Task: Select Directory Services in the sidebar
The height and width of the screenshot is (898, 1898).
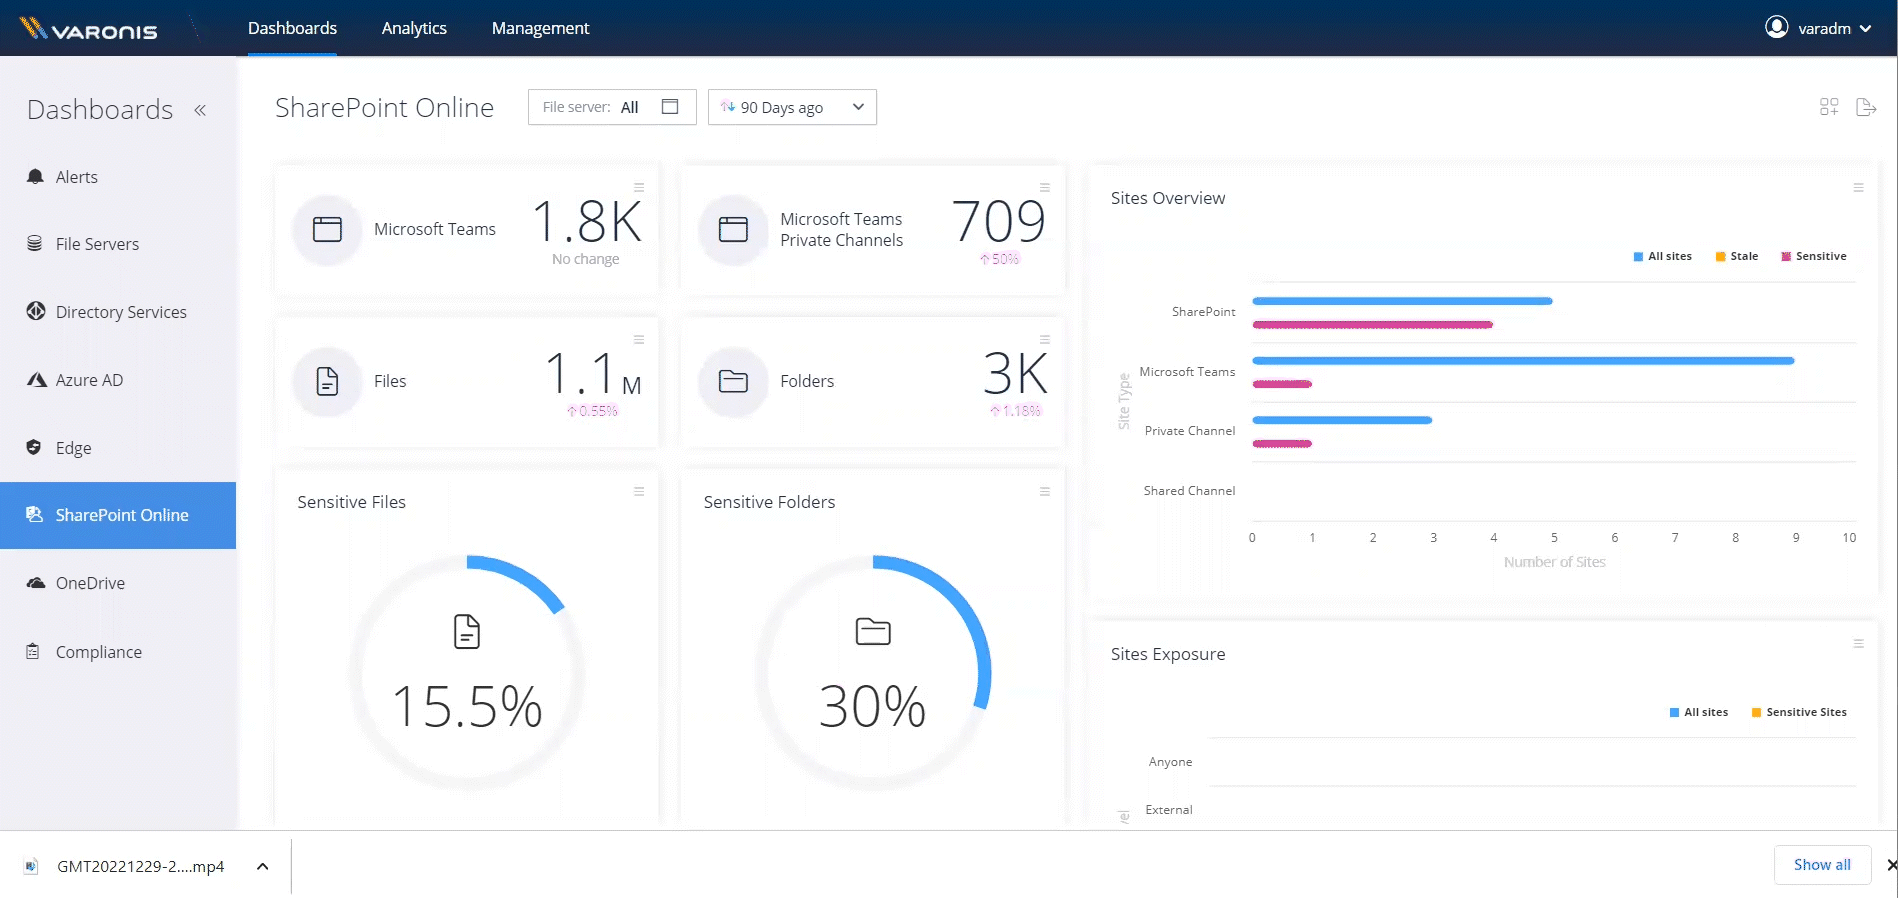Action: point(118,312)
